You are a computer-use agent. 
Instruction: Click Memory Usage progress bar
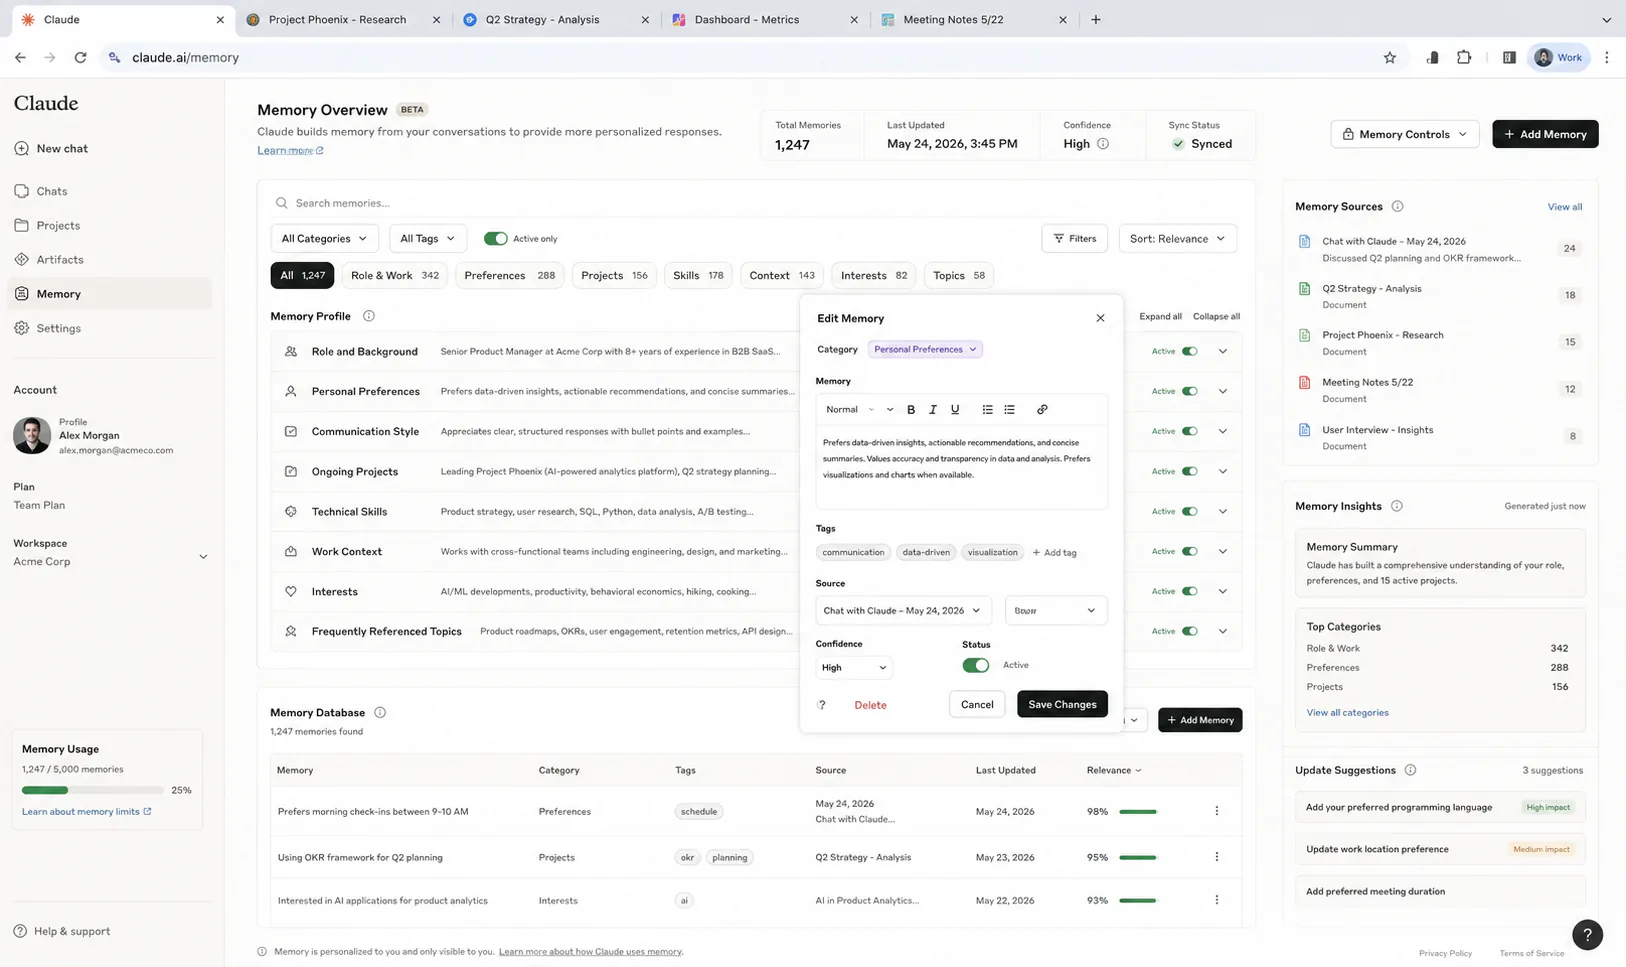[93, 790]
